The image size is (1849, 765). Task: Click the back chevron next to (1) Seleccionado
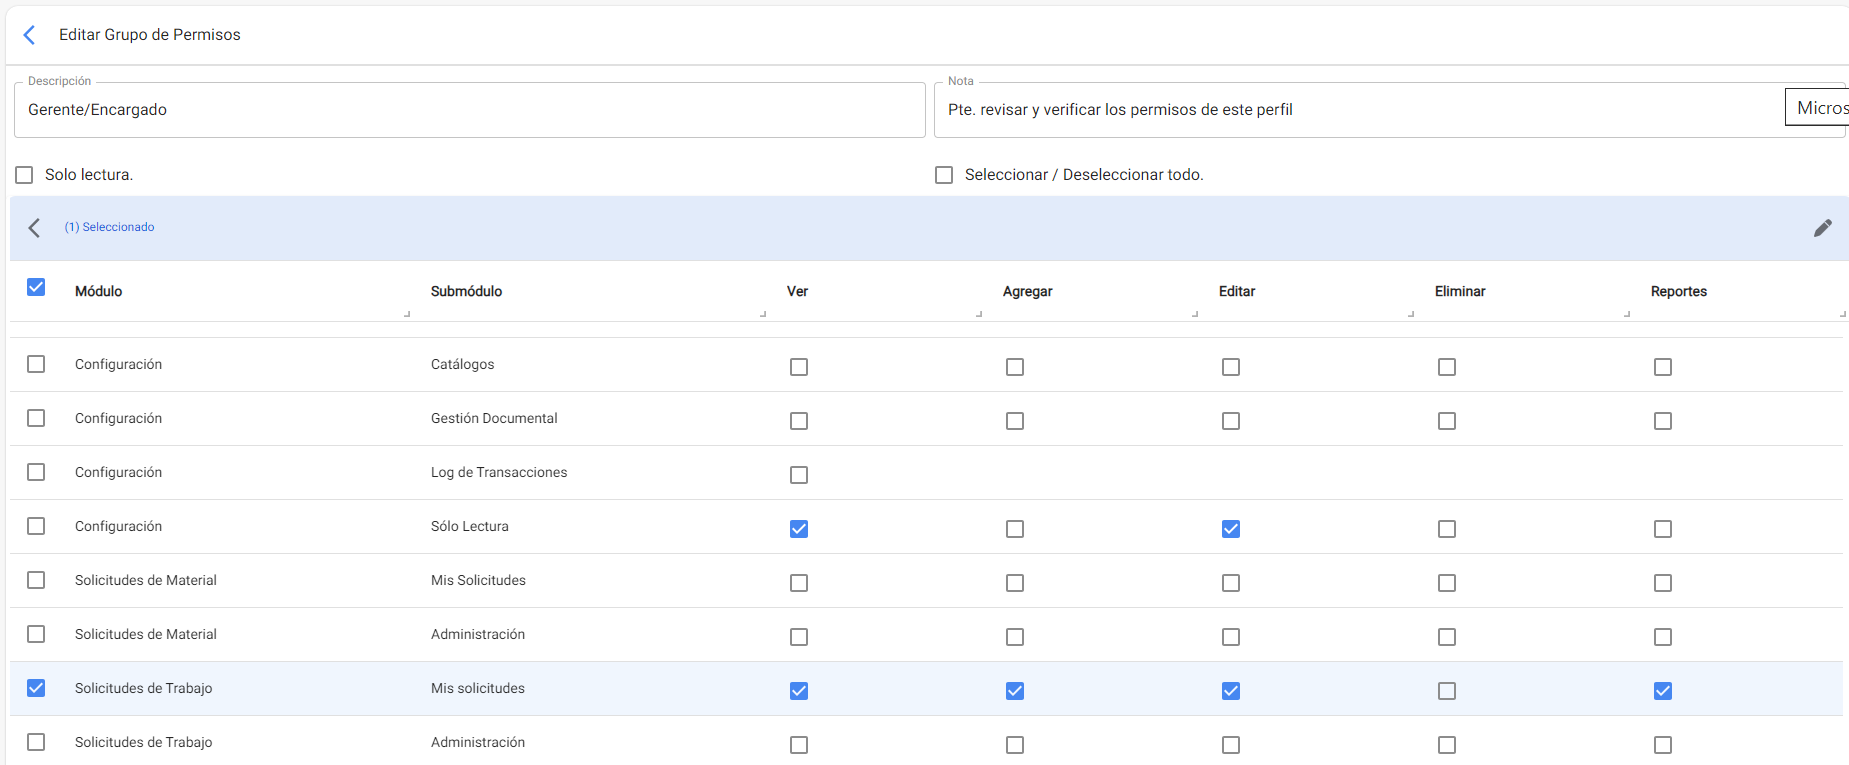tap(35, 228)
